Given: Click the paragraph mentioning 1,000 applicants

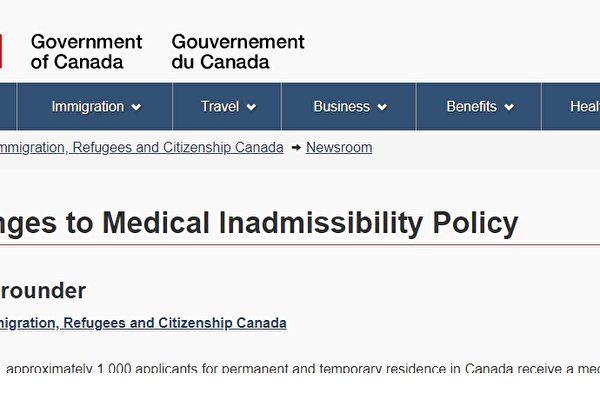Looking at the screenshot, I should 302,368.
